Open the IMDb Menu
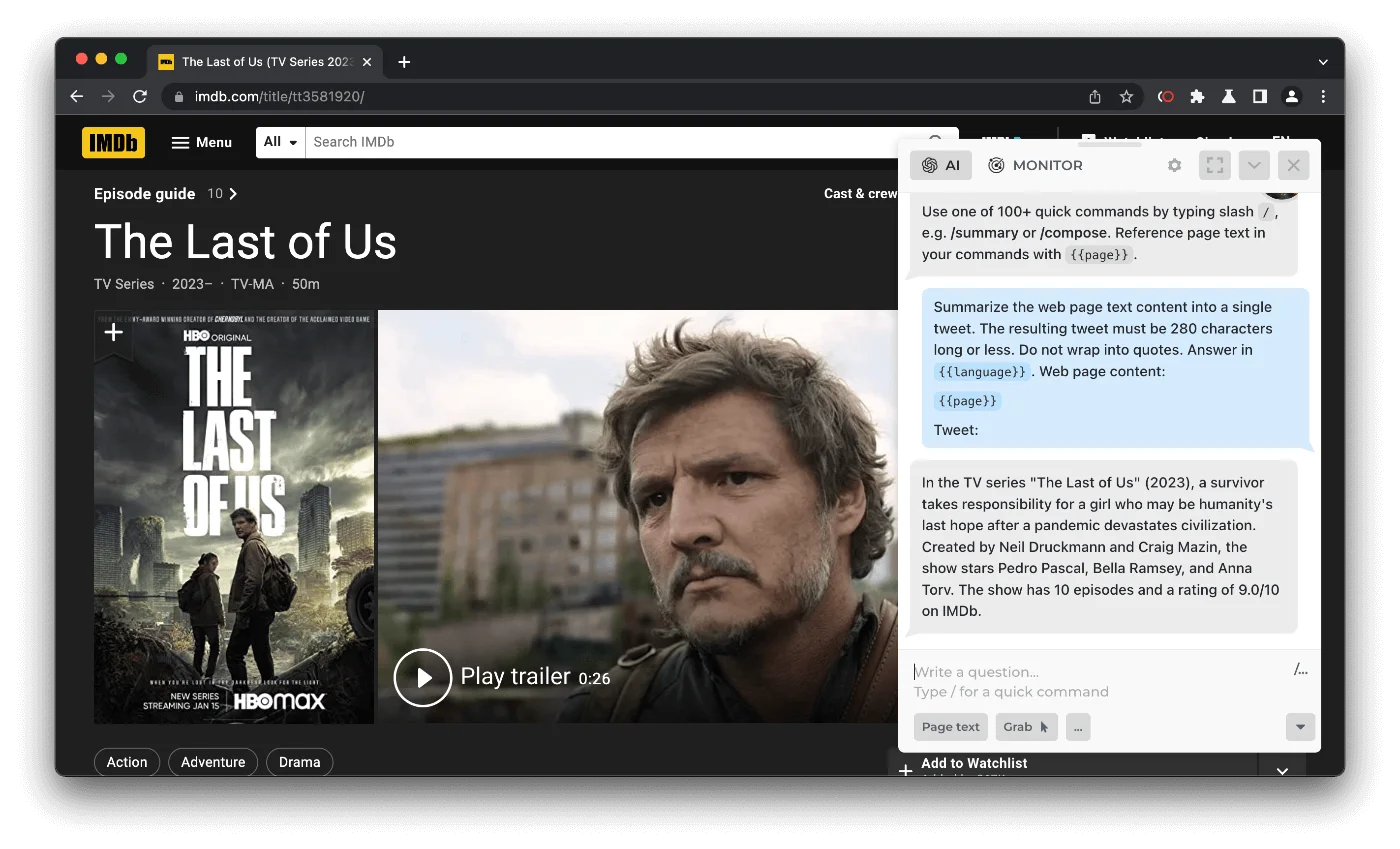 click(201, 142)
